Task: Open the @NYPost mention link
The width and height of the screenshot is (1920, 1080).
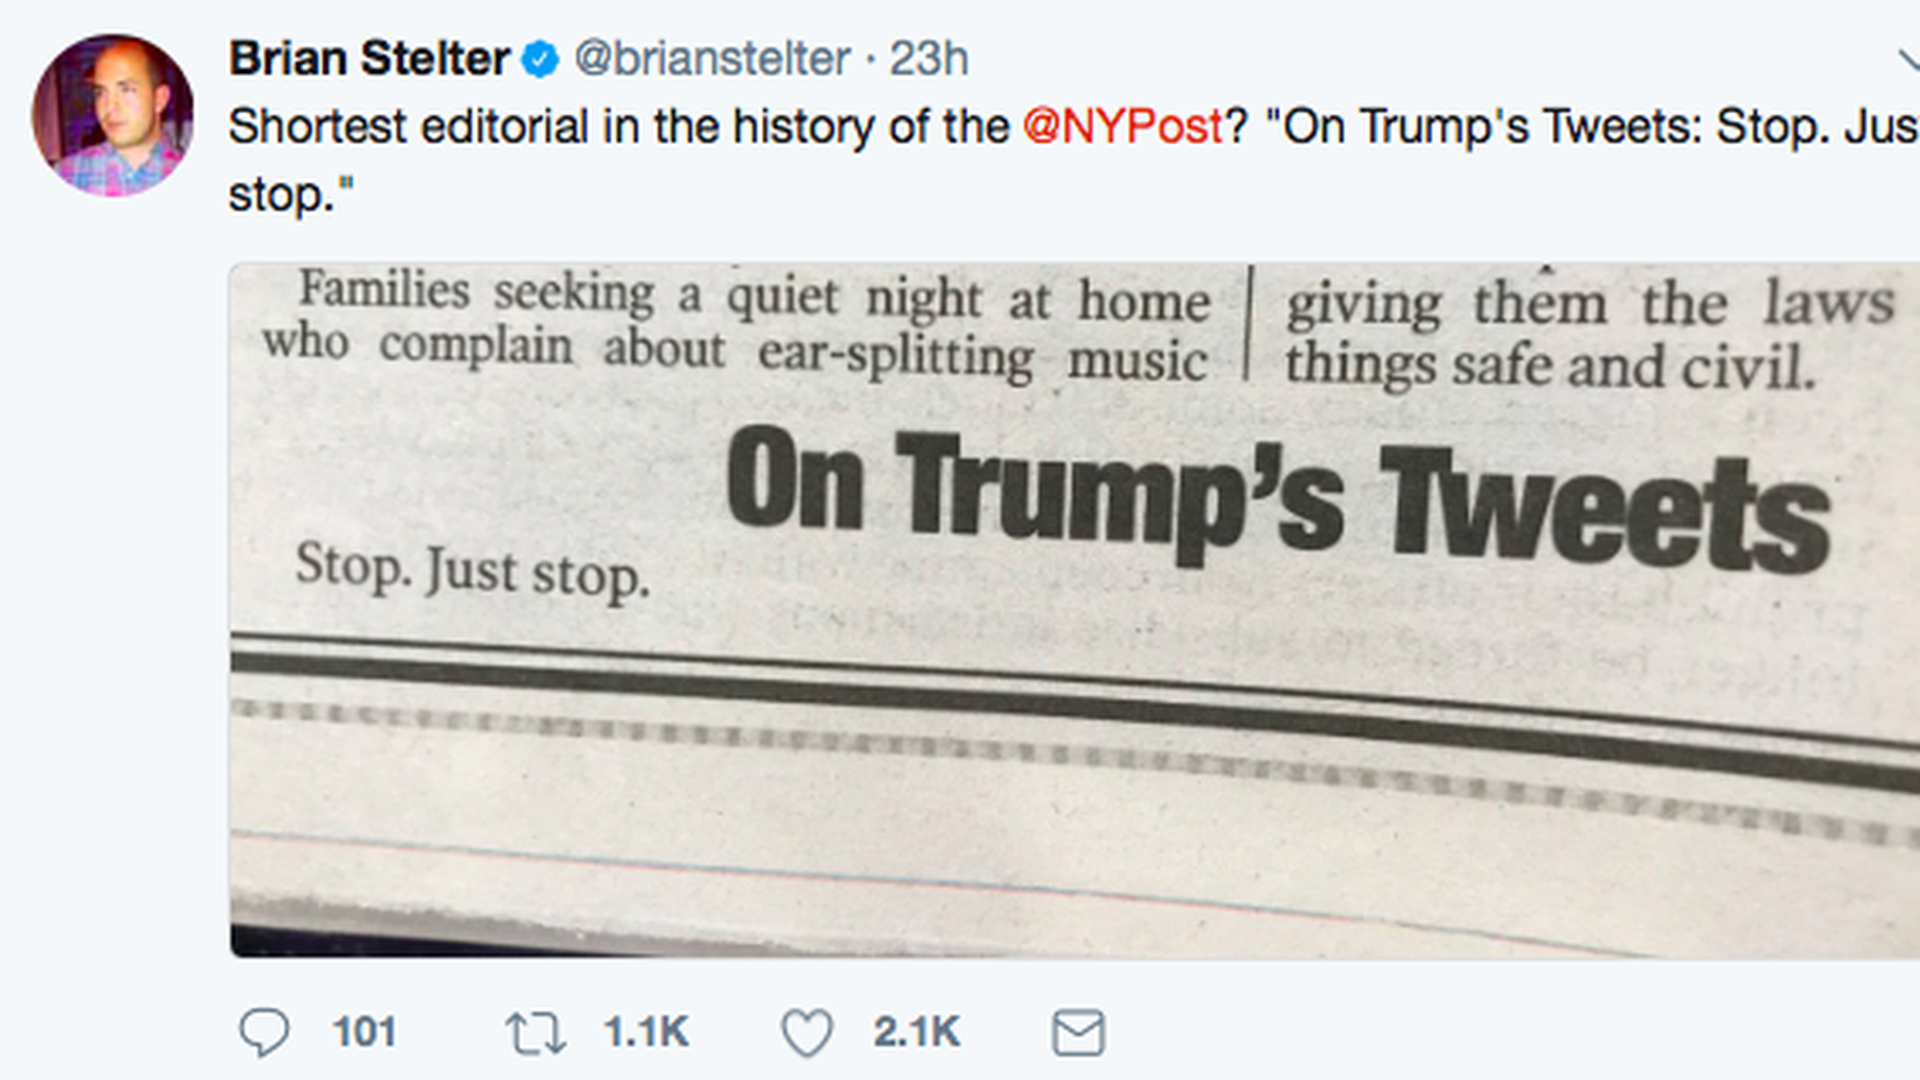Action: (1123, 127)
